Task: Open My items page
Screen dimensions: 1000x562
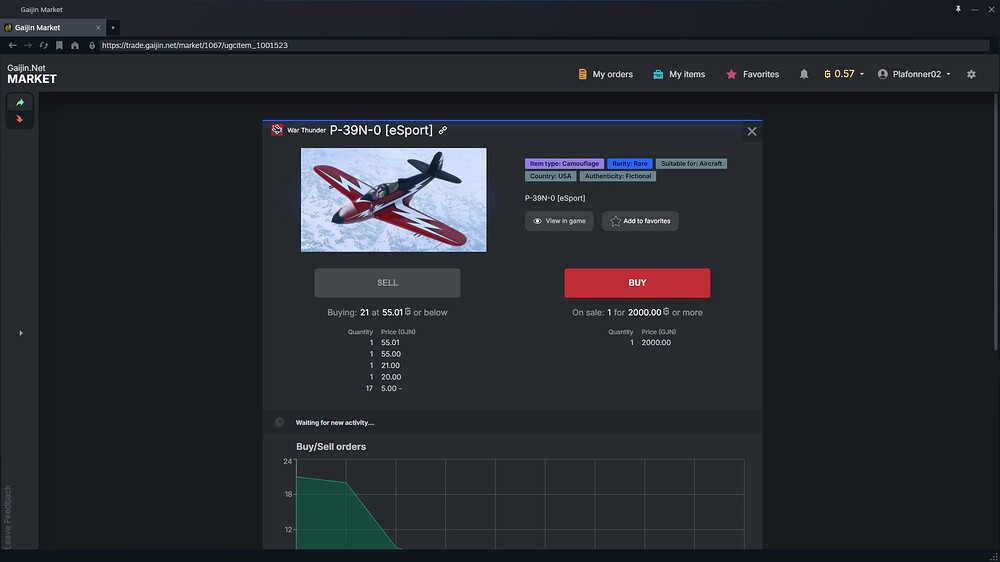Action: pyautogui.click(x=679, y=74)
